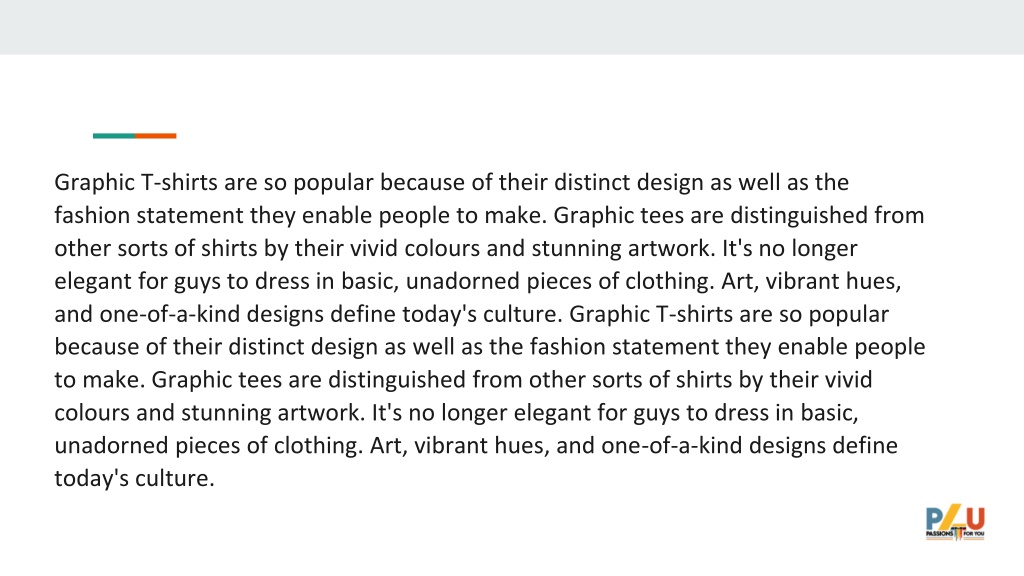Click the line starting "elegant for guys"
Viewport: 1024px width, 576px height.
click(477, 281)
